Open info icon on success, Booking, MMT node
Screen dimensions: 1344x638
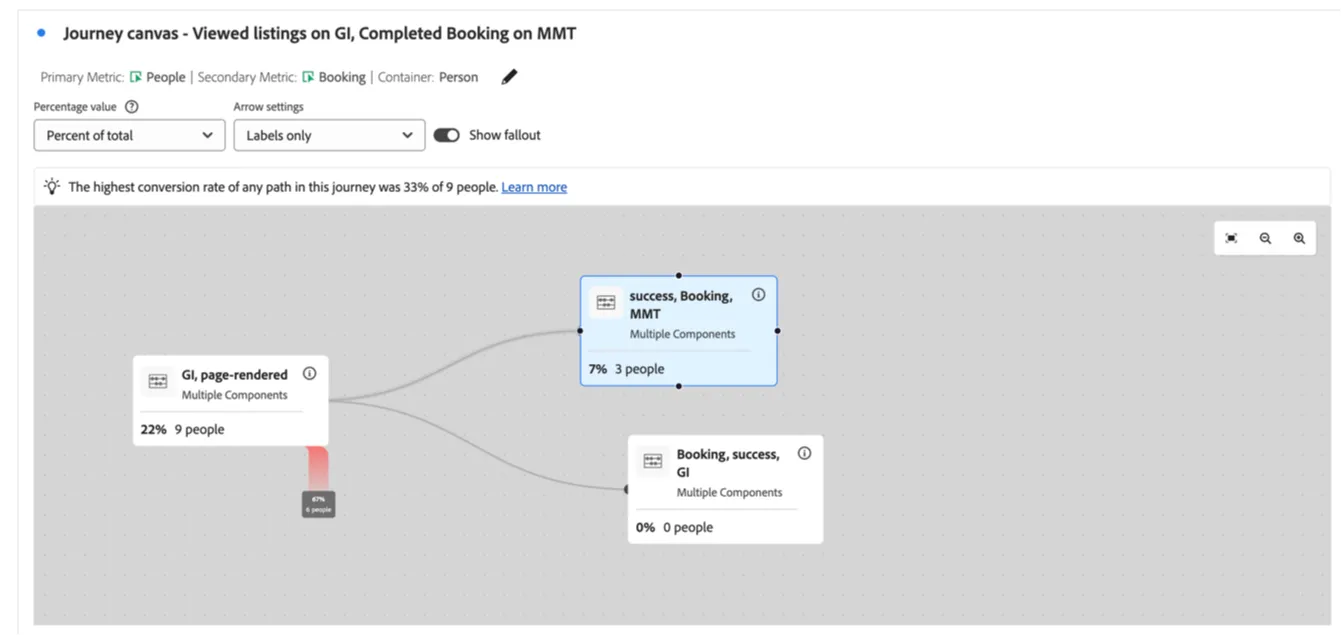[x=758, y=295]
